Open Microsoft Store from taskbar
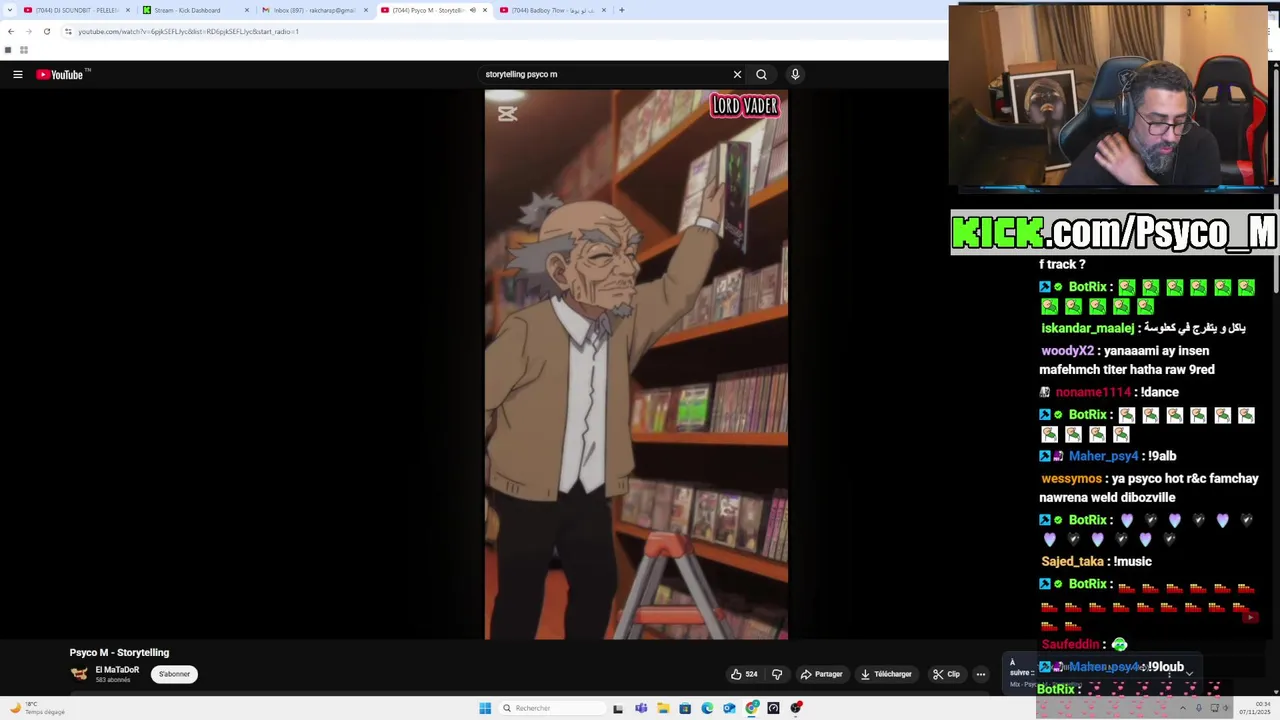The width and height of the screenshot is (1280, 720). 685,708
